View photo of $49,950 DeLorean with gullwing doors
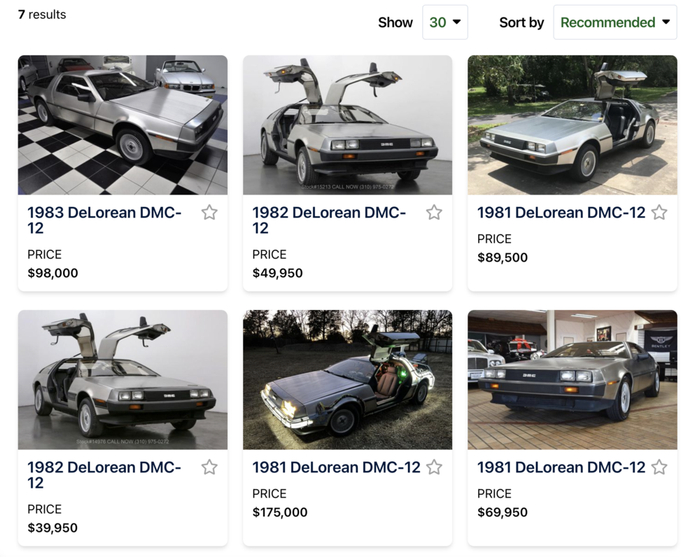Viewport: 700px width, 557px height. pos(347,125)
